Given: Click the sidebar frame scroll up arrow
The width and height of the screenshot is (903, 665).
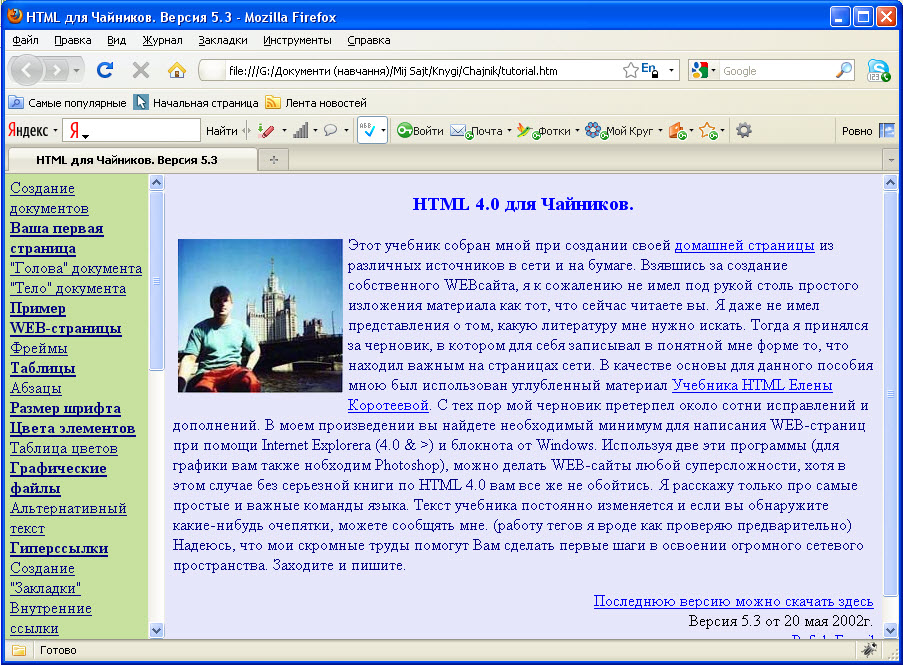Looking at the screenshot, I should (156, 183).
